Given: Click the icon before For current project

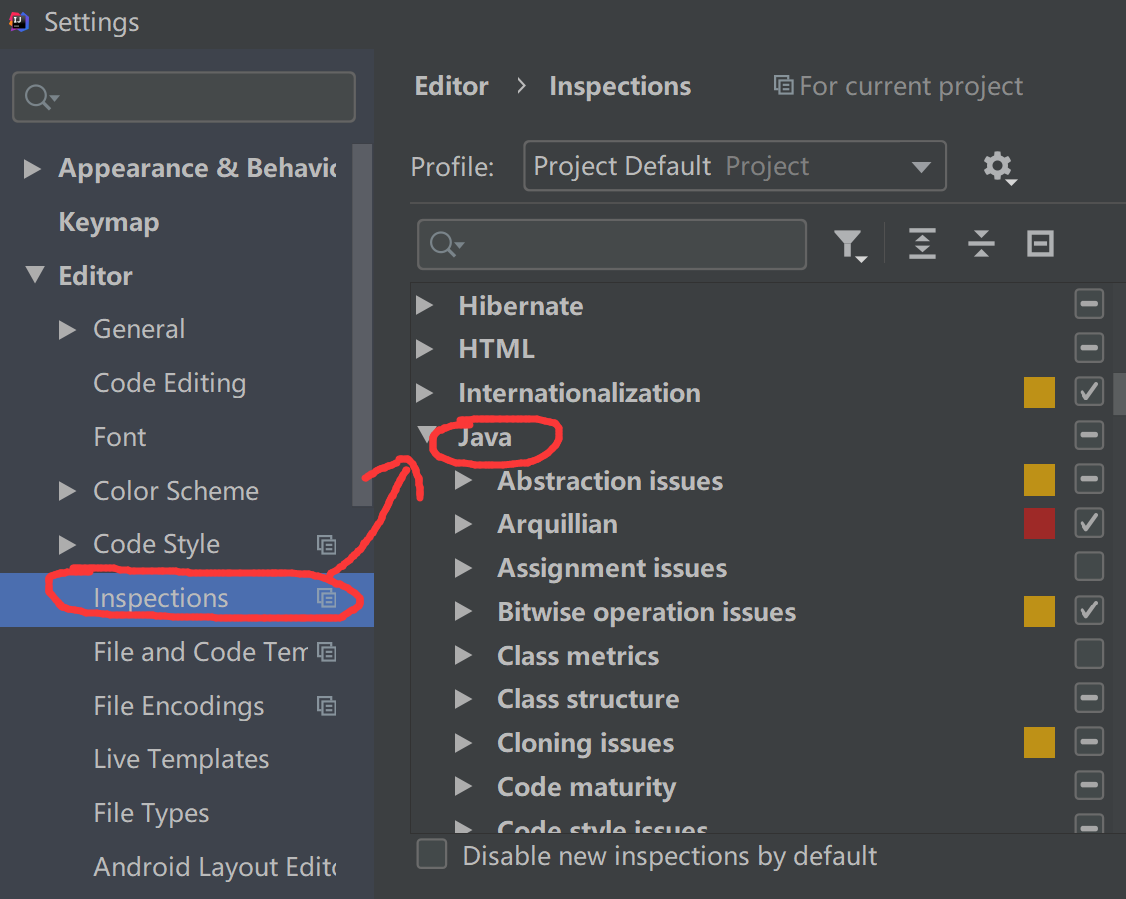Looking at the screenshot, I should click(x=783, y=85).
